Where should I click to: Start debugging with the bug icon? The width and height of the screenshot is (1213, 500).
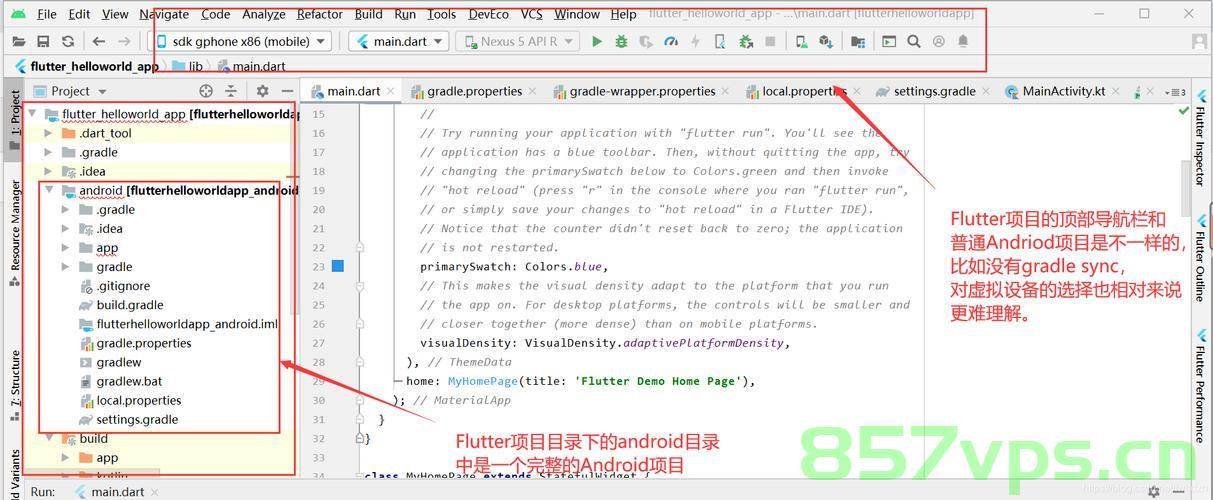click(621, 41)
